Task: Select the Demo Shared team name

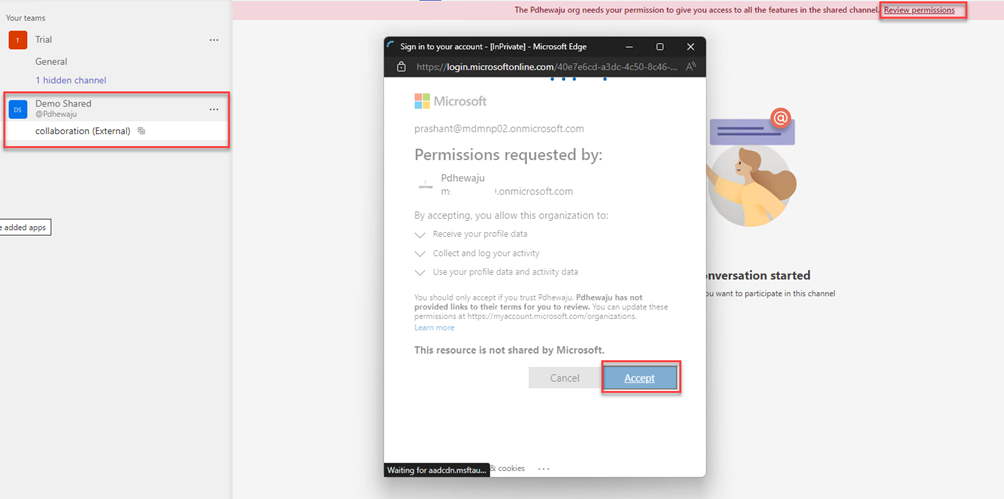Action: [63, 104]
